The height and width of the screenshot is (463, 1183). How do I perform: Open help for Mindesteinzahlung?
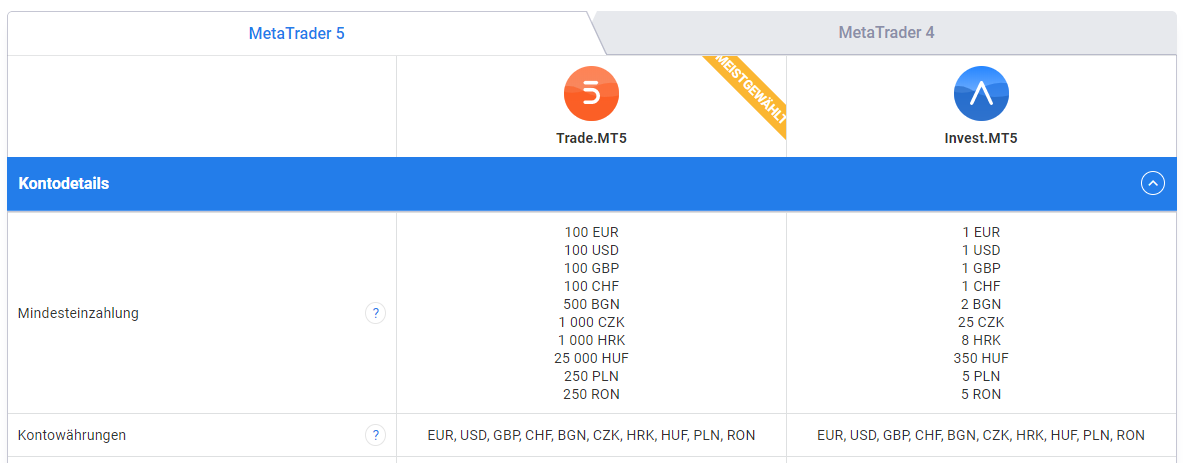pos(375,313)
